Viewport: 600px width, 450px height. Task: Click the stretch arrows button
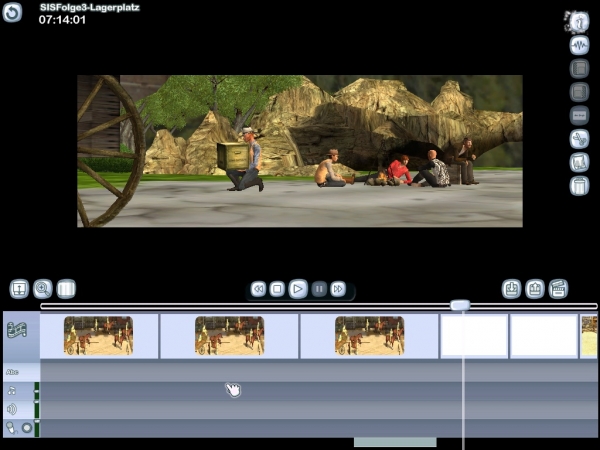tap(579, 116)
